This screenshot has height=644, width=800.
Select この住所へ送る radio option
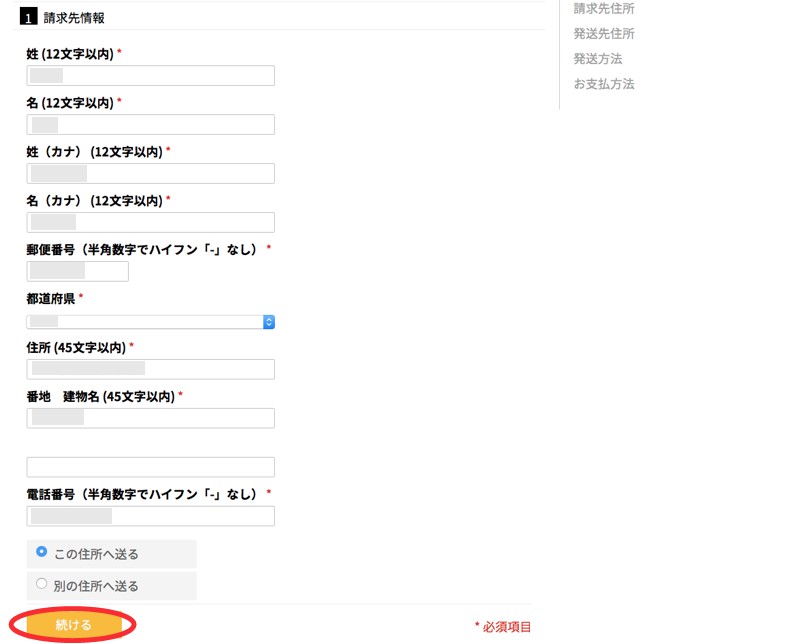[41, 552]
